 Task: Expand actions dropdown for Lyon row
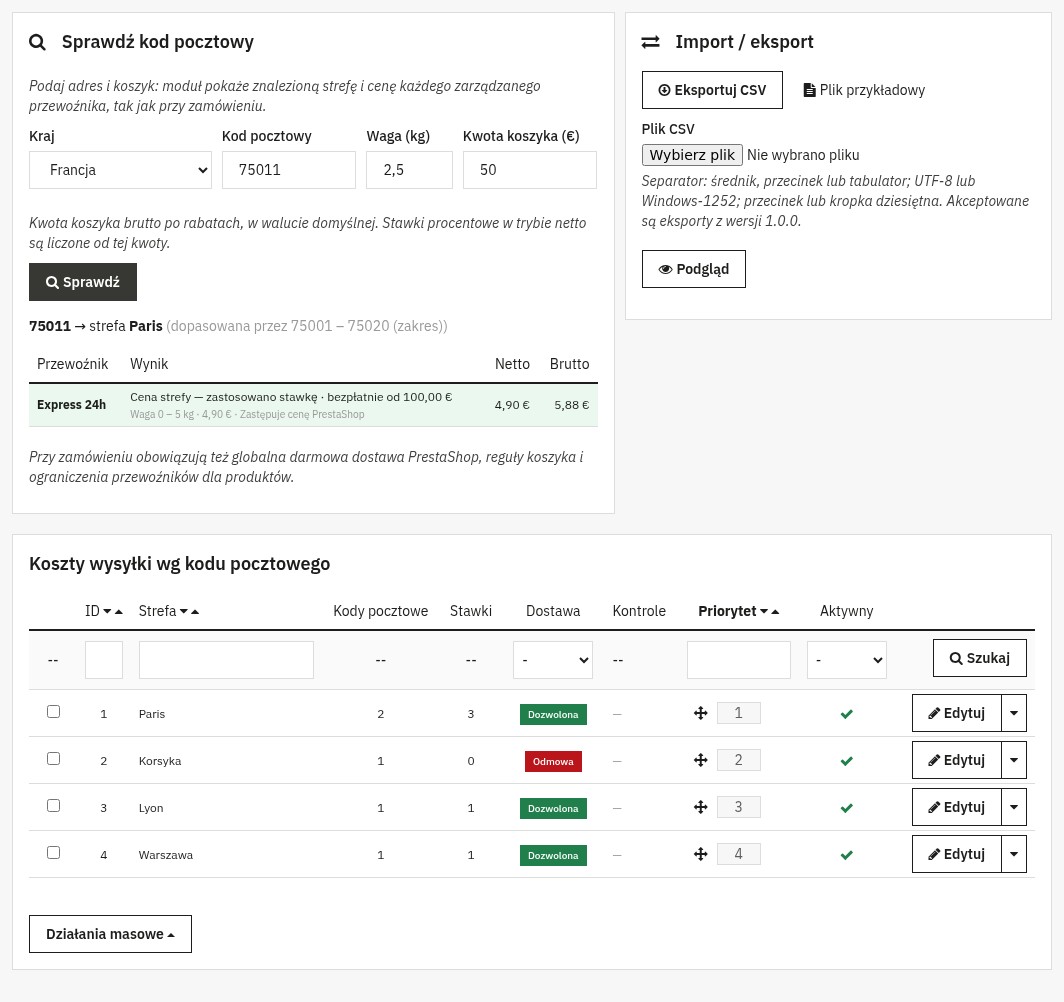click(x=1014, y=807)
